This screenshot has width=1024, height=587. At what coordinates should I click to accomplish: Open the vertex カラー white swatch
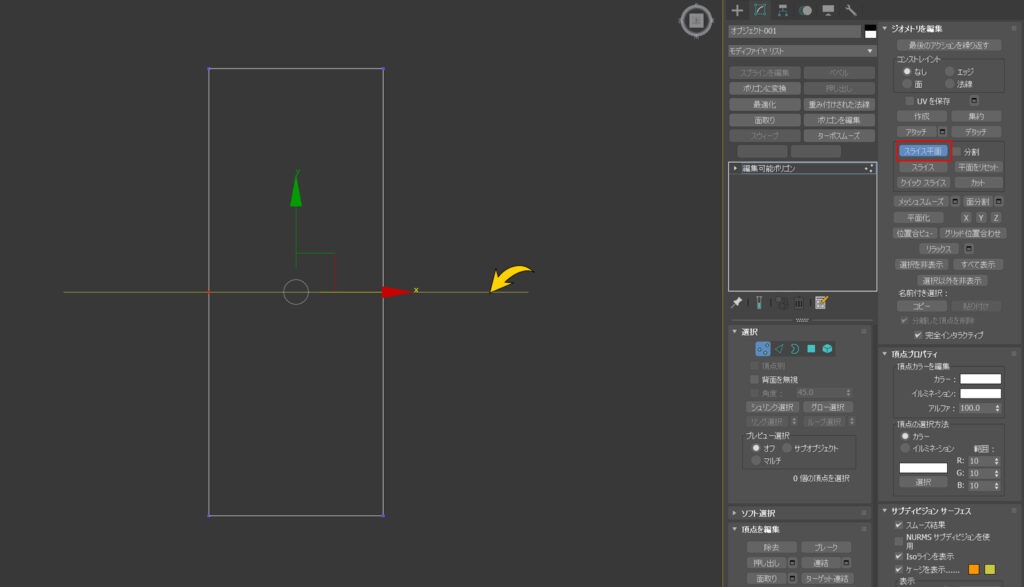point(980,379)
